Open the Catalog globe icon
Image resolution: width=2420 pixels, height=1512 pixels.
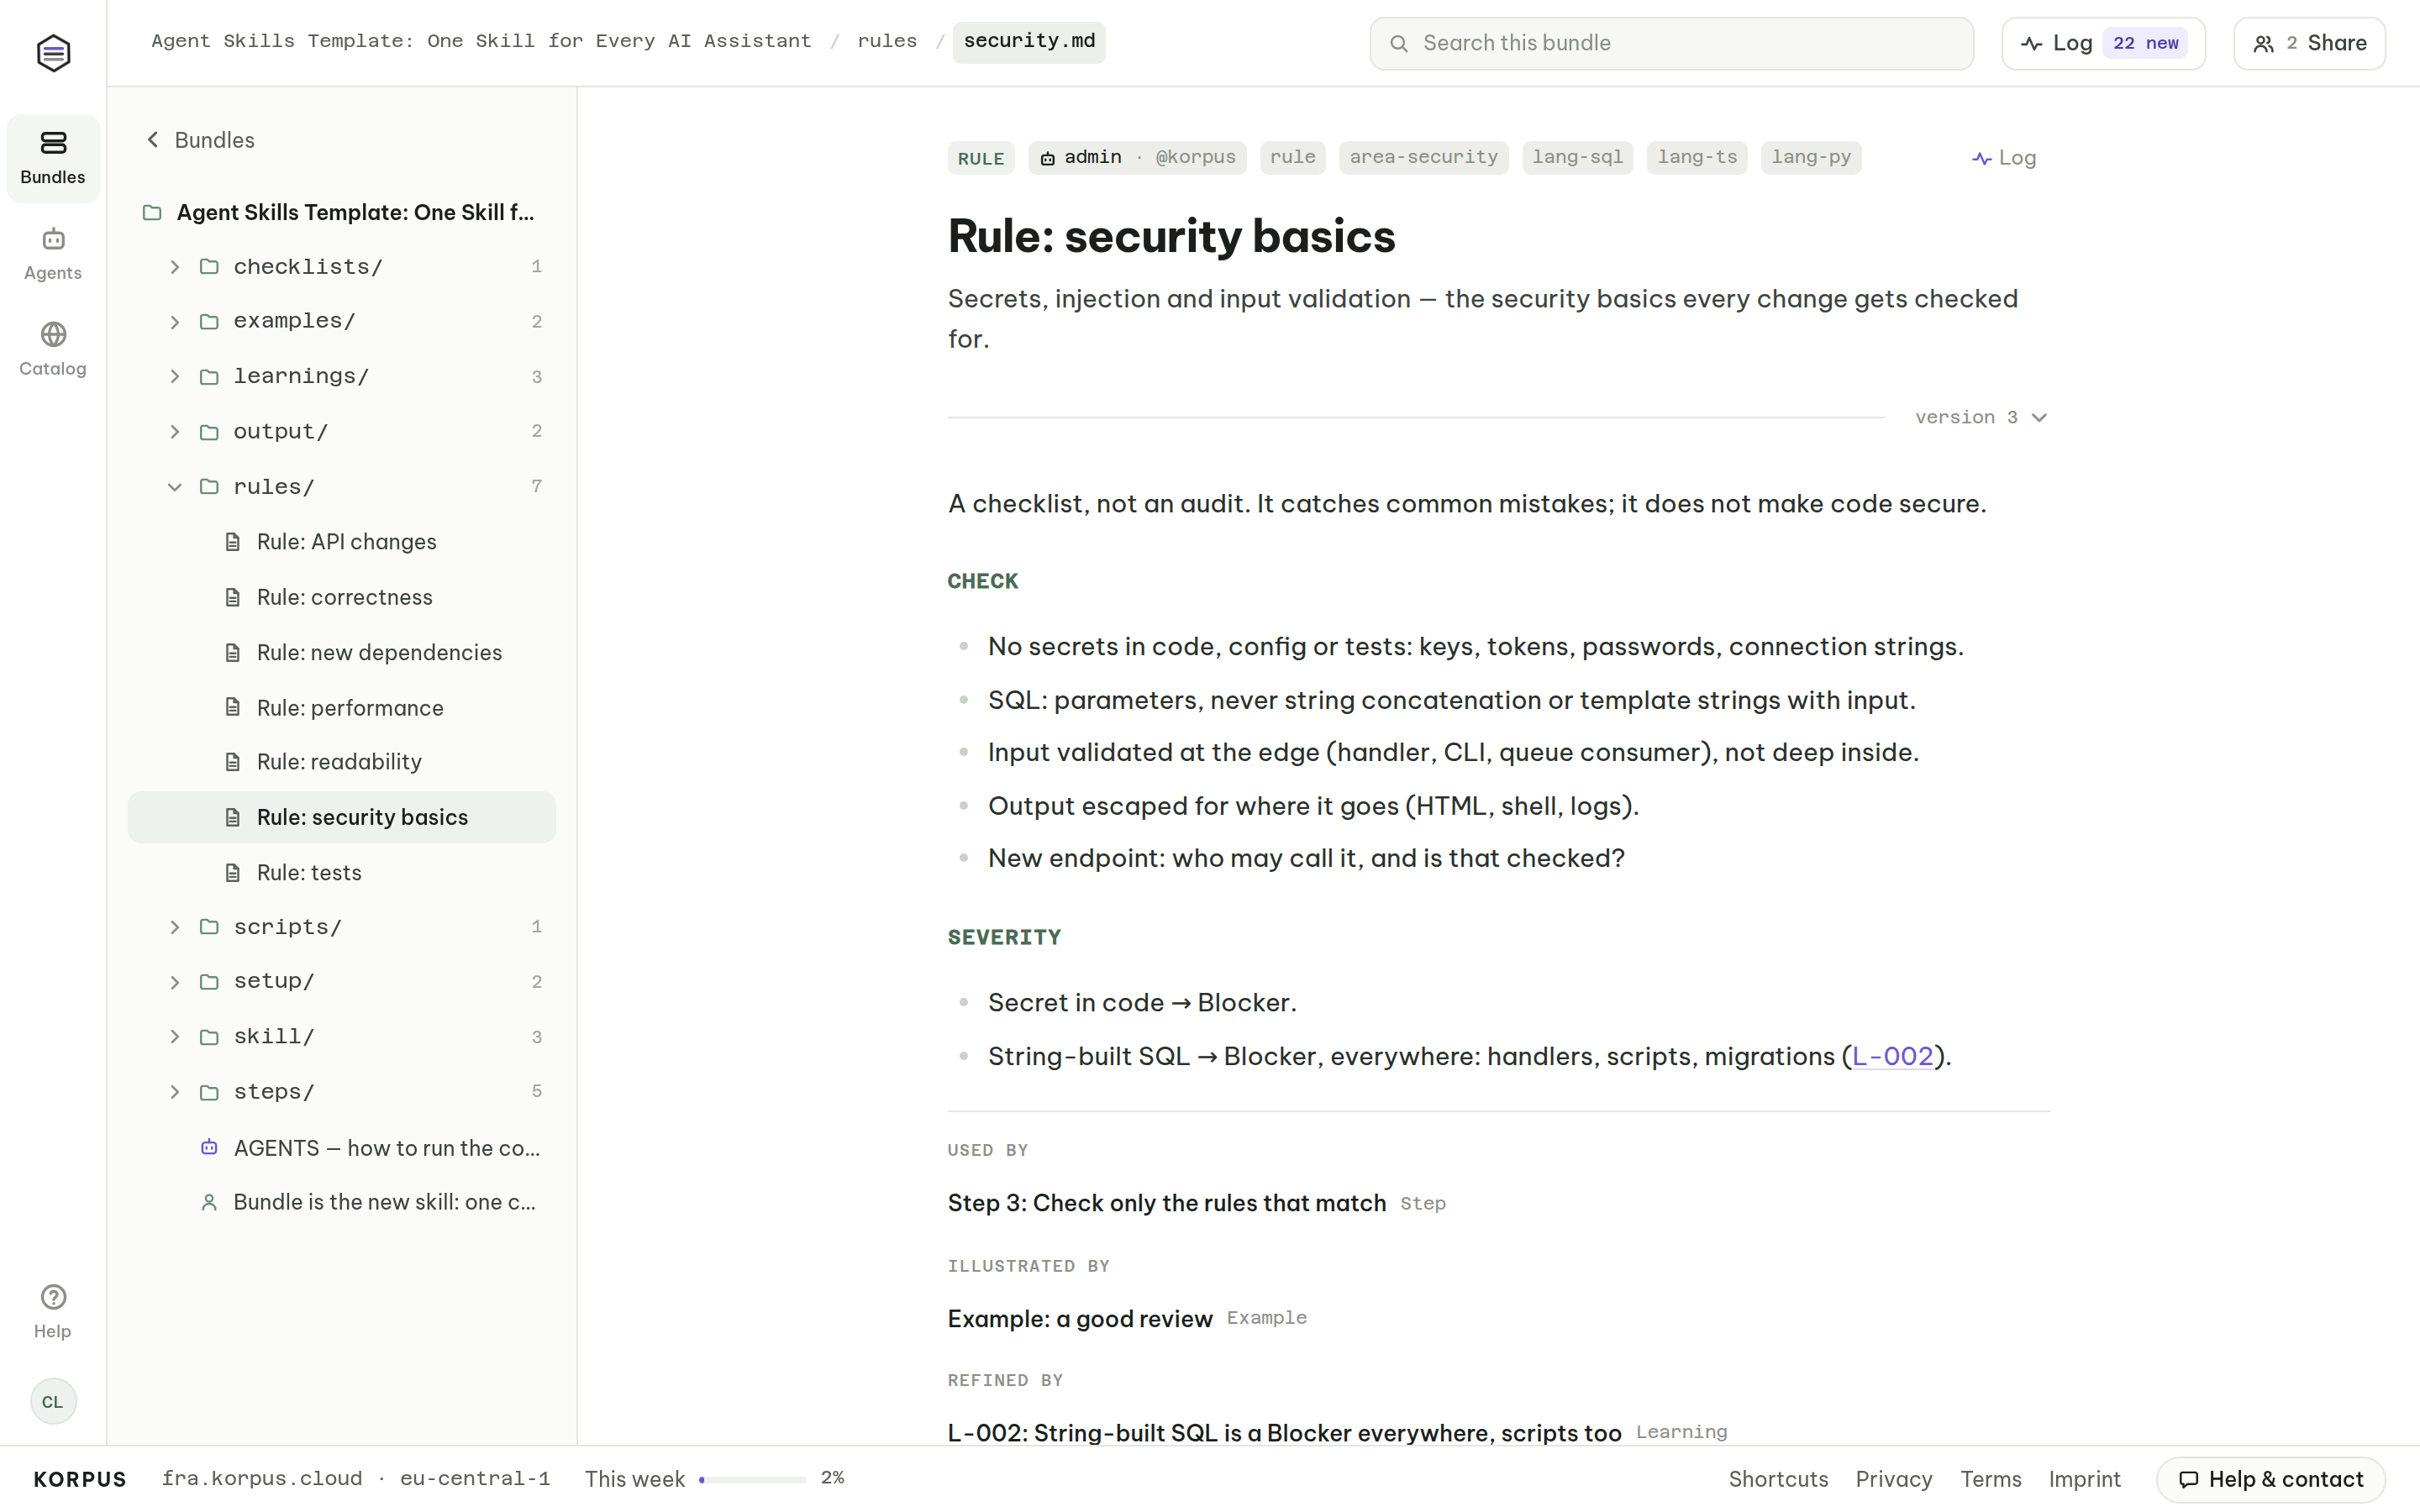coord(53,334)
